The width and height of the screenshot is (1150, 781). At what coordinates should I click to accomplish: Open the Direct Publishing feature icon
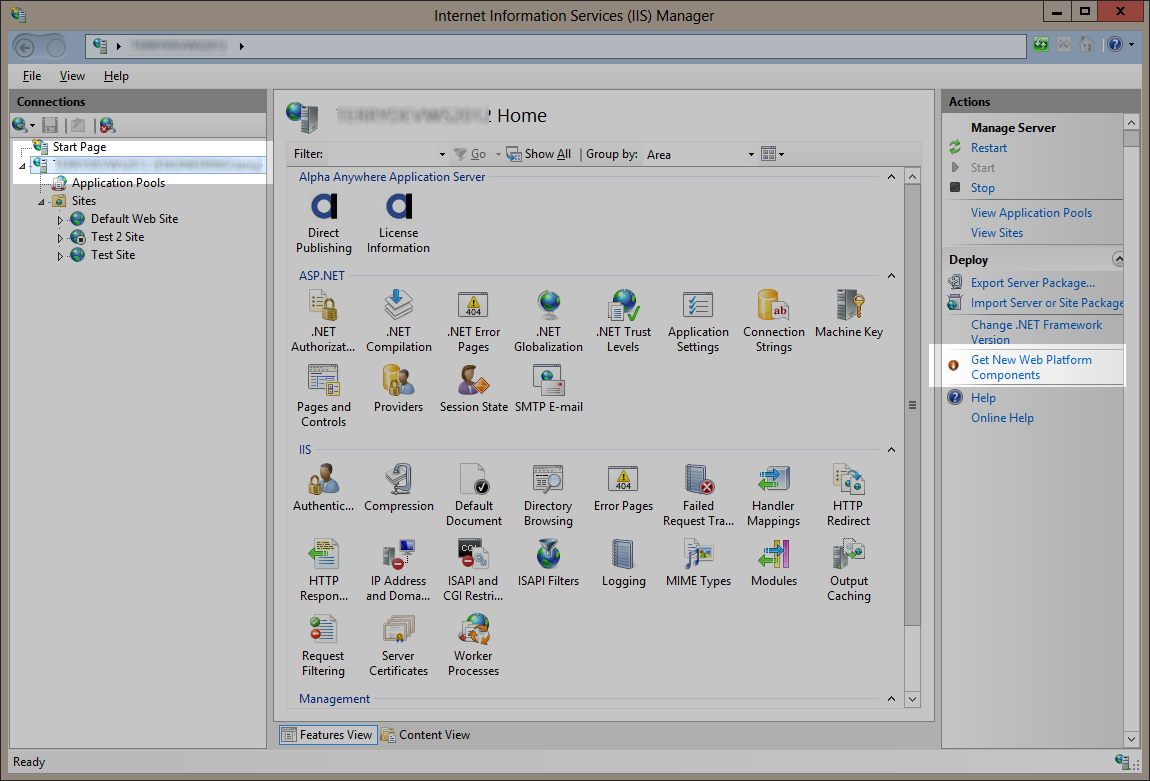pos(323,222)
